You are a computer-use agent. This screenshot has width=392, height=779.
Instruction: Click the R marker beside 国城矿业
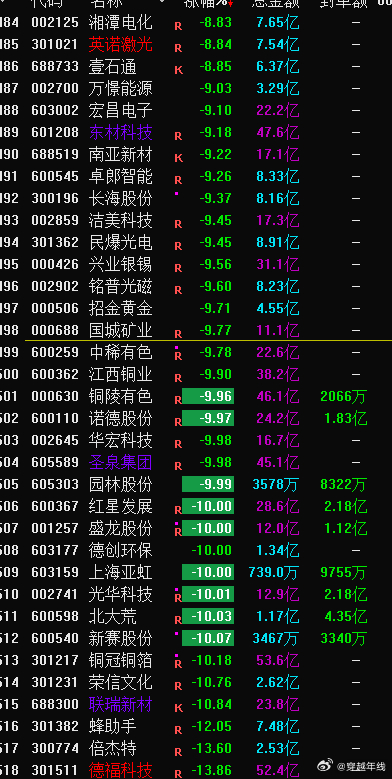[x=178, y=334]
